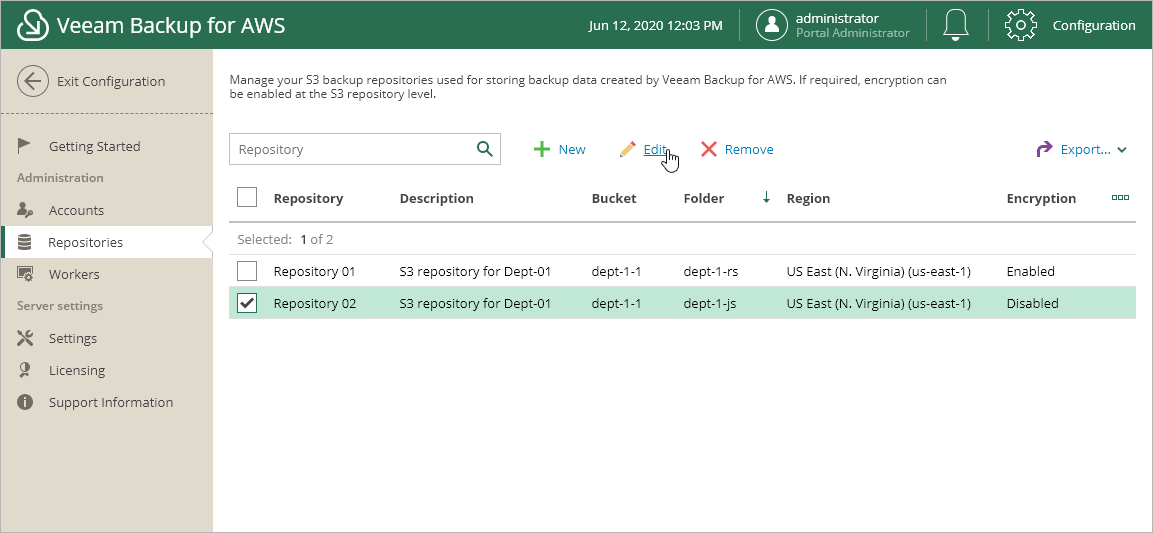
Task: Click the Export... link
Action: click(x=1085, y=149)
